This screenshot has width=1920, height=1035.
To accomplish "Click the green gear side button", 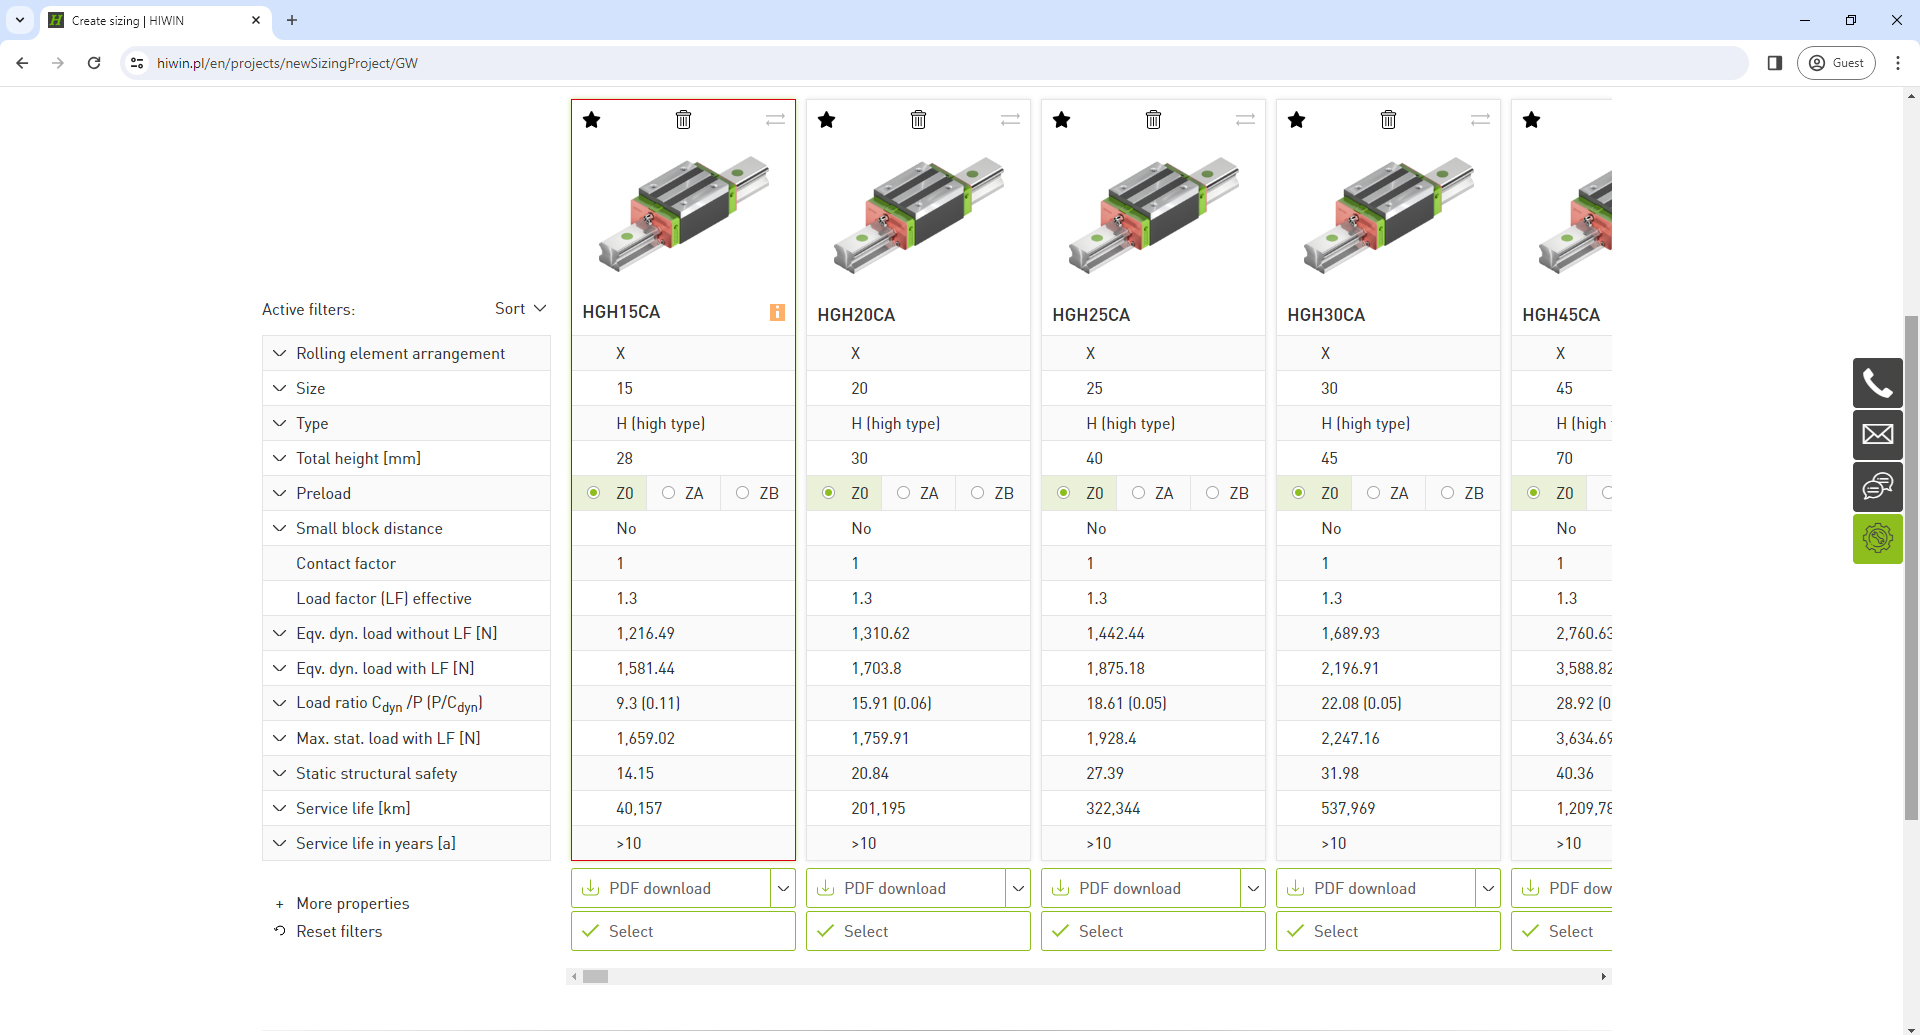I will click(1878, 539).
